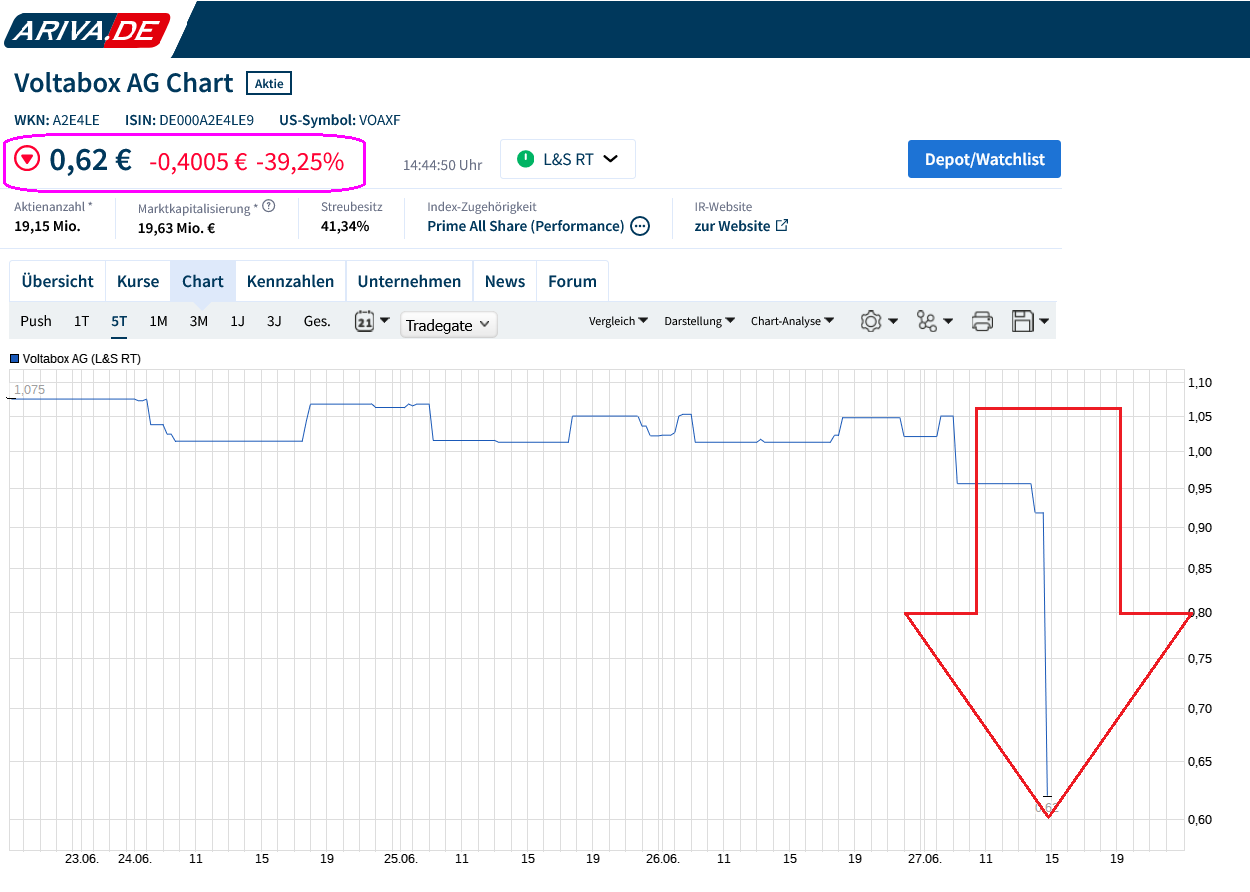Screen dimensions: 1250x892
Task: Print the chart with printer icon
Action: pos(982,321)
